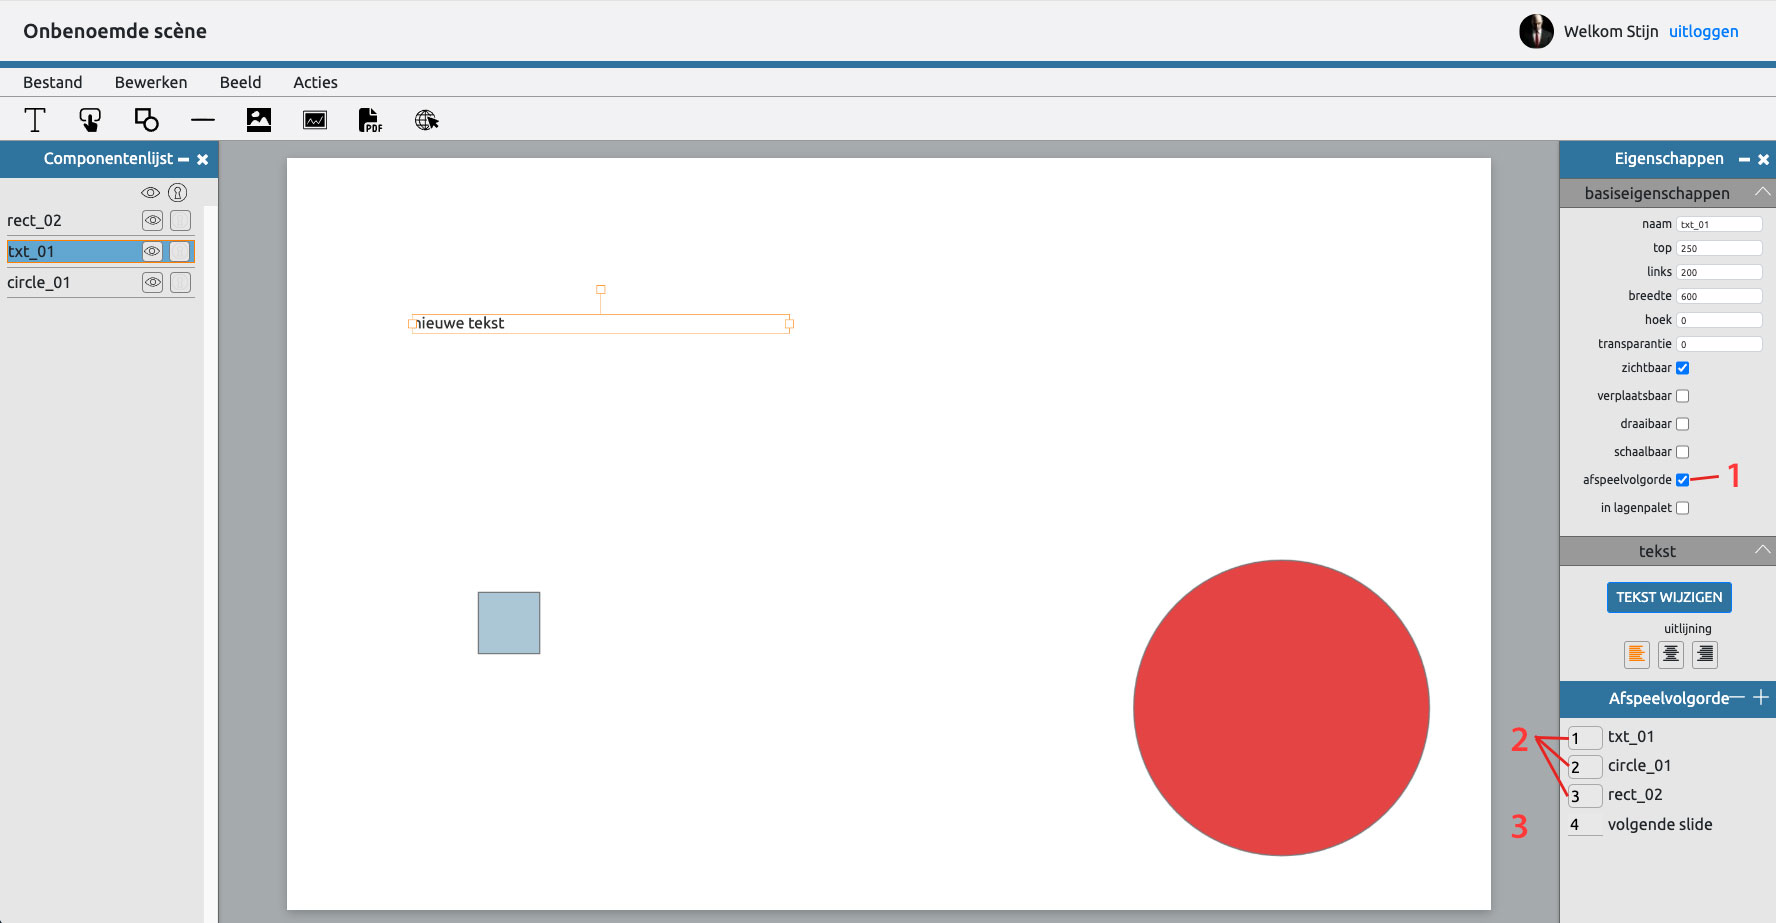Screen dimensions: 1776x923
Task: Click the PDF file tool icon
Action: click(x=371, y=120)
